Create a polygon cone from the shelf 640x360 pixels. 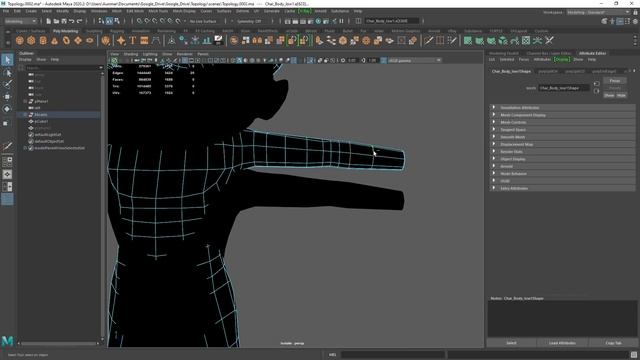pos(54,40)
